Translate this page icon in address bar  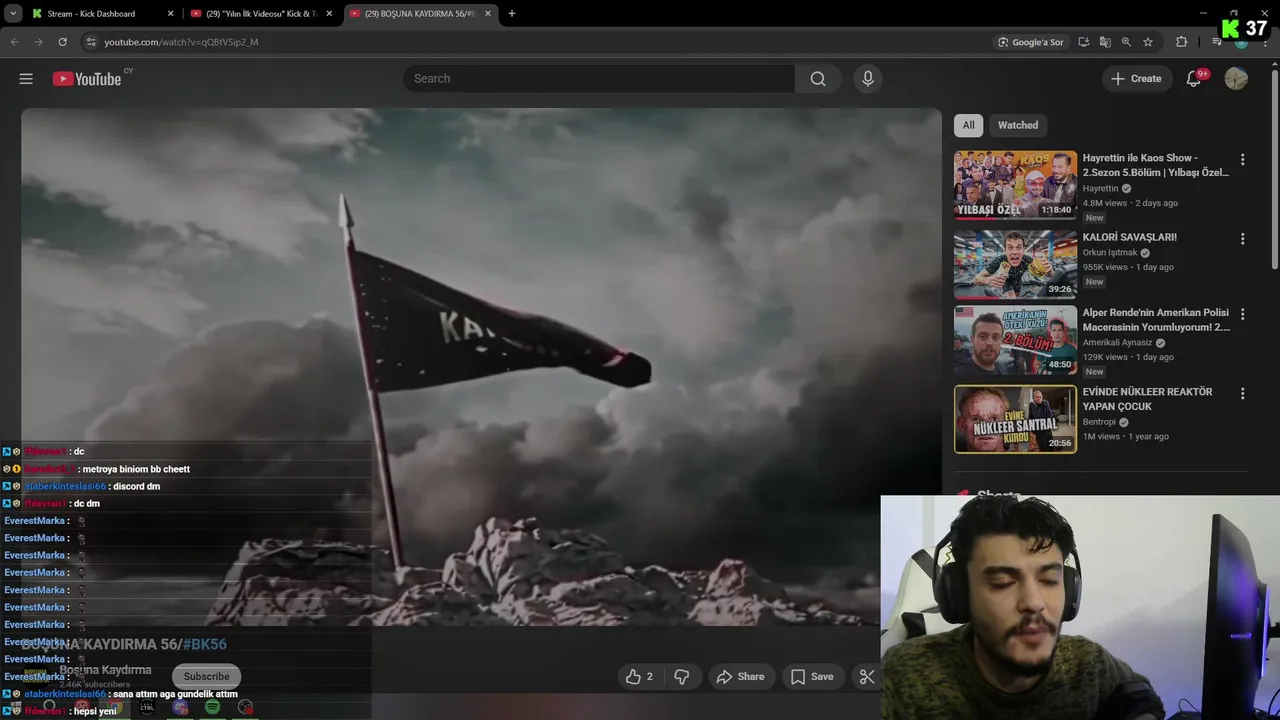pyautogui.click(x=1105, y=42)
